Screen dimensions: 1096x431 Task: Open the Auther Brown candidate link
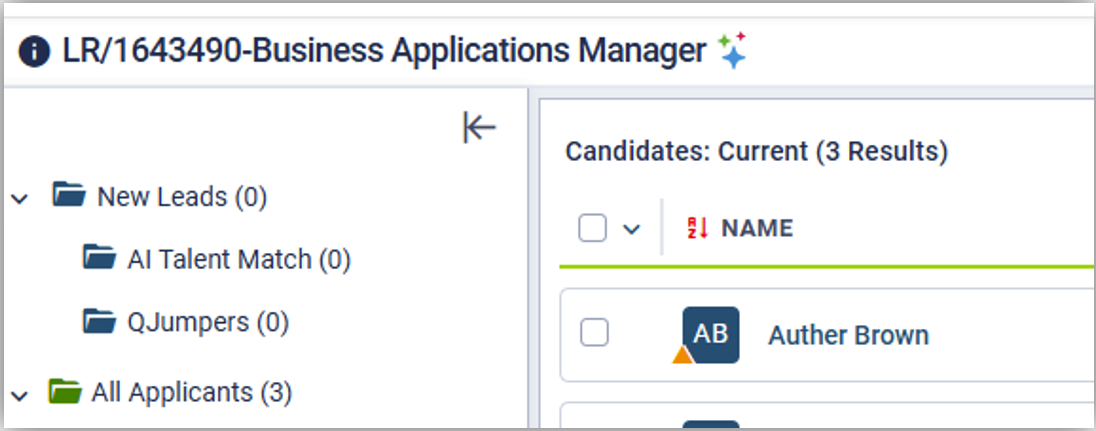848,335
